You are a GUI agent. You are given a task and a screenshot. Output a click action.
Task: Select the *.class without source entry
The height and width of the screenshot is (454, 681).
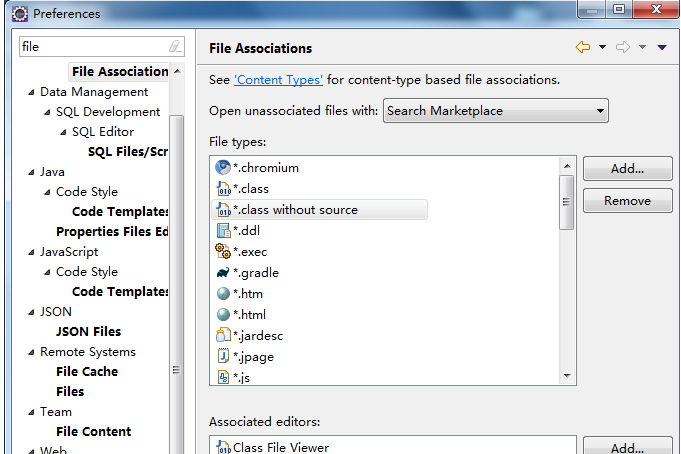click(x=295, y=210)
